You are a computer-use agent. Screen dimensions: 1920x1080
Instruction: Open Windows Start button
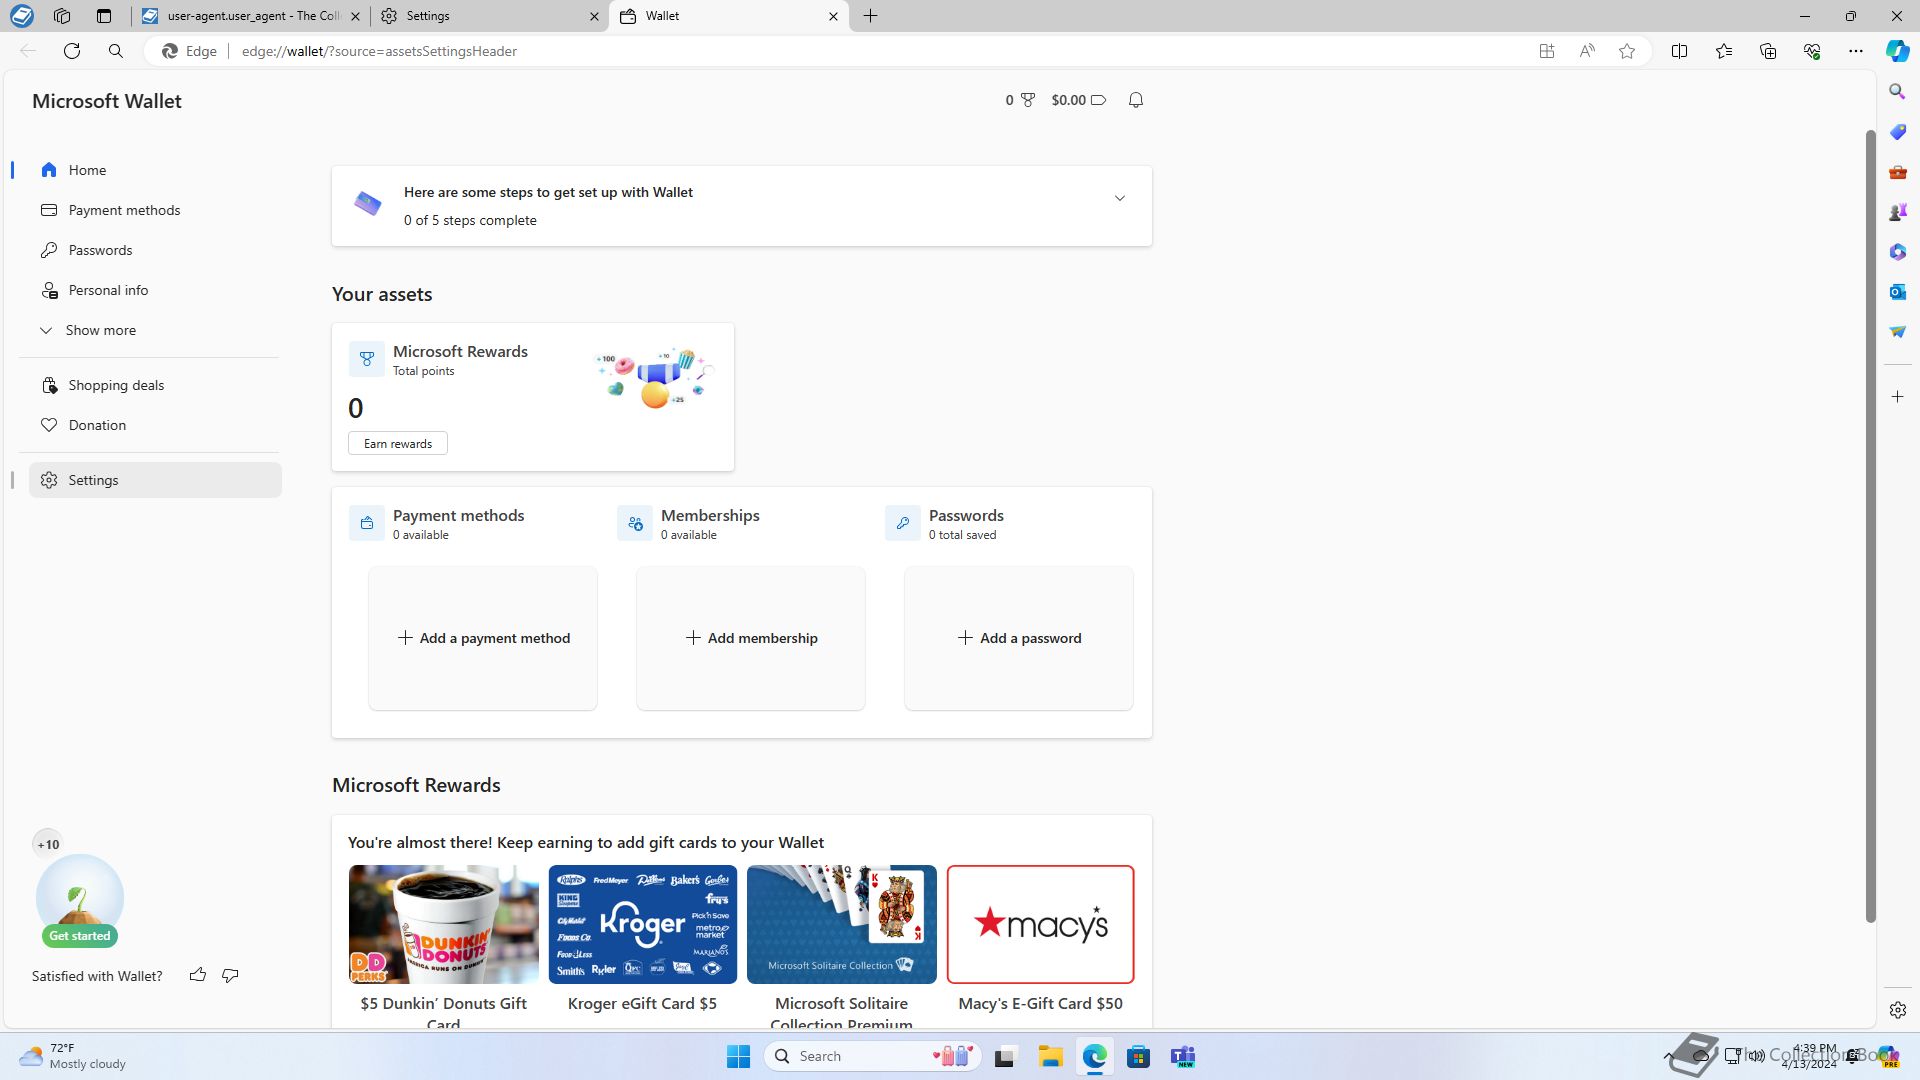click(738, 1056)
